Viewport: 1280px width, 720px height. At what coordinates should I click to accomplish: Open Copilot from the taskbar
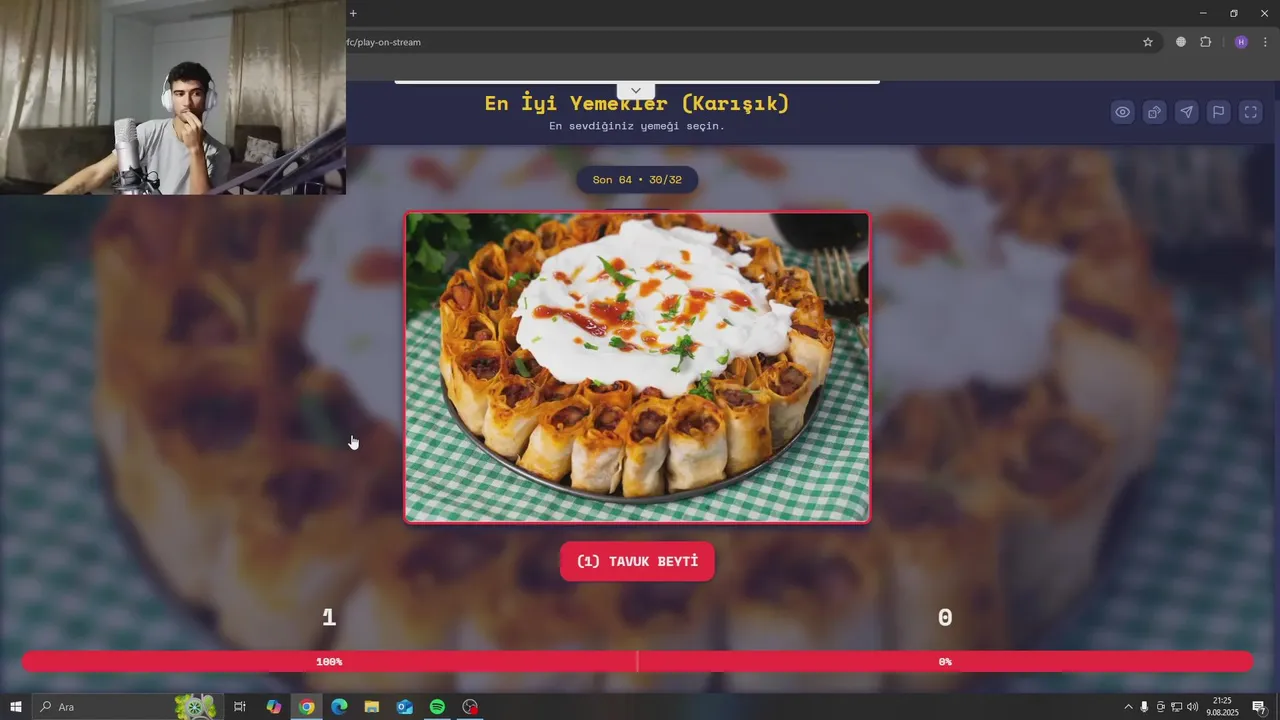point(274,707)
